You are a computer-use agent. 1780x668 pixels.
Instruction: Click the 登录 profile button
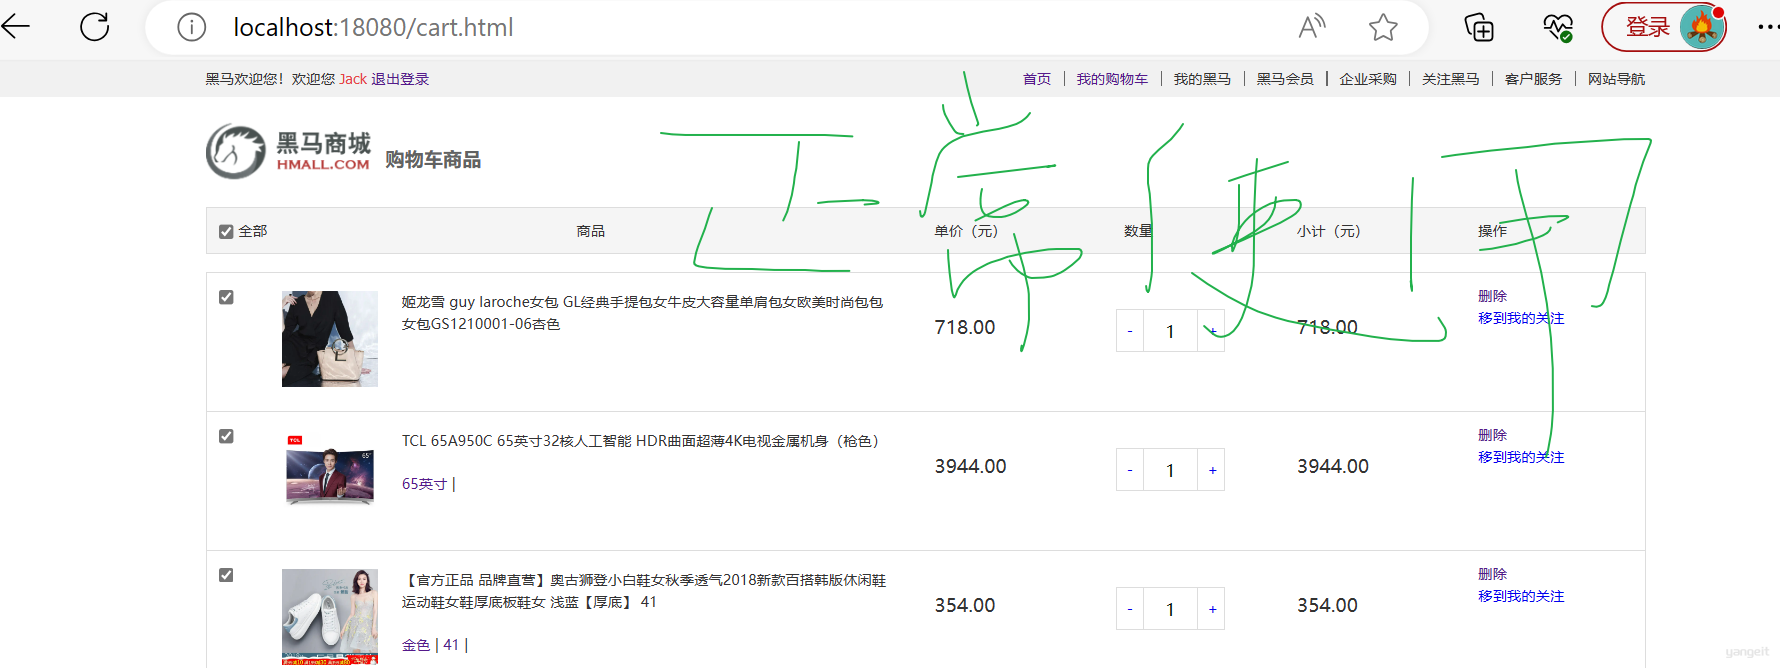[x=1664, y=27]
